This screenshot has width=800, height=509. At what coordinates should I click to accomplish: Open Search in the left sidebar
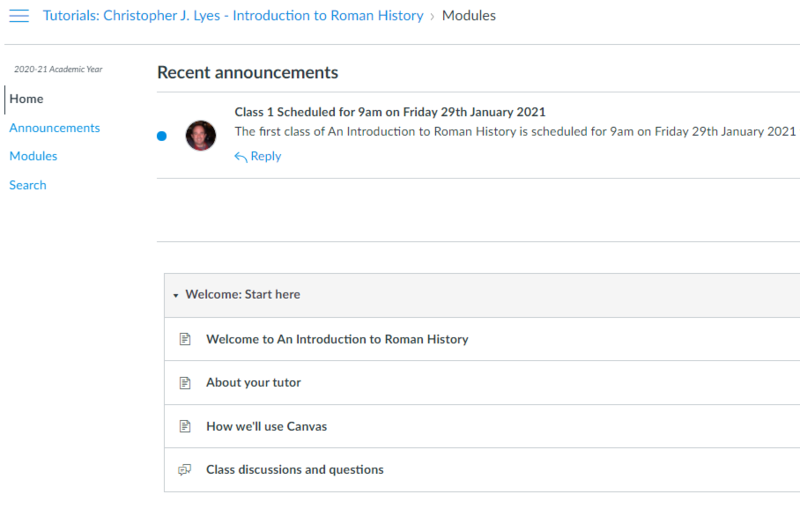tap(28, 185)
